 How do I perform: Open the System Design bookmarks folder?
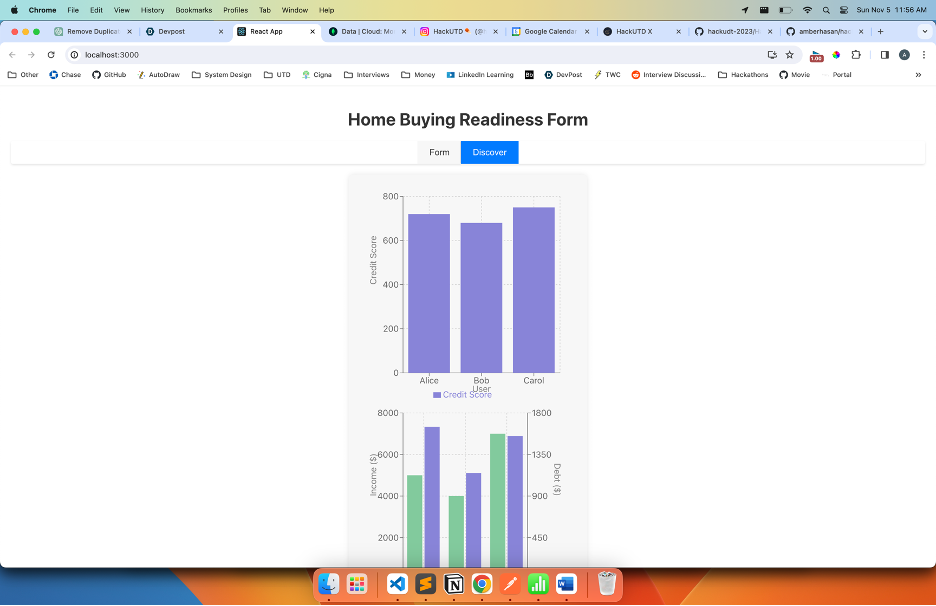point(221,75)
